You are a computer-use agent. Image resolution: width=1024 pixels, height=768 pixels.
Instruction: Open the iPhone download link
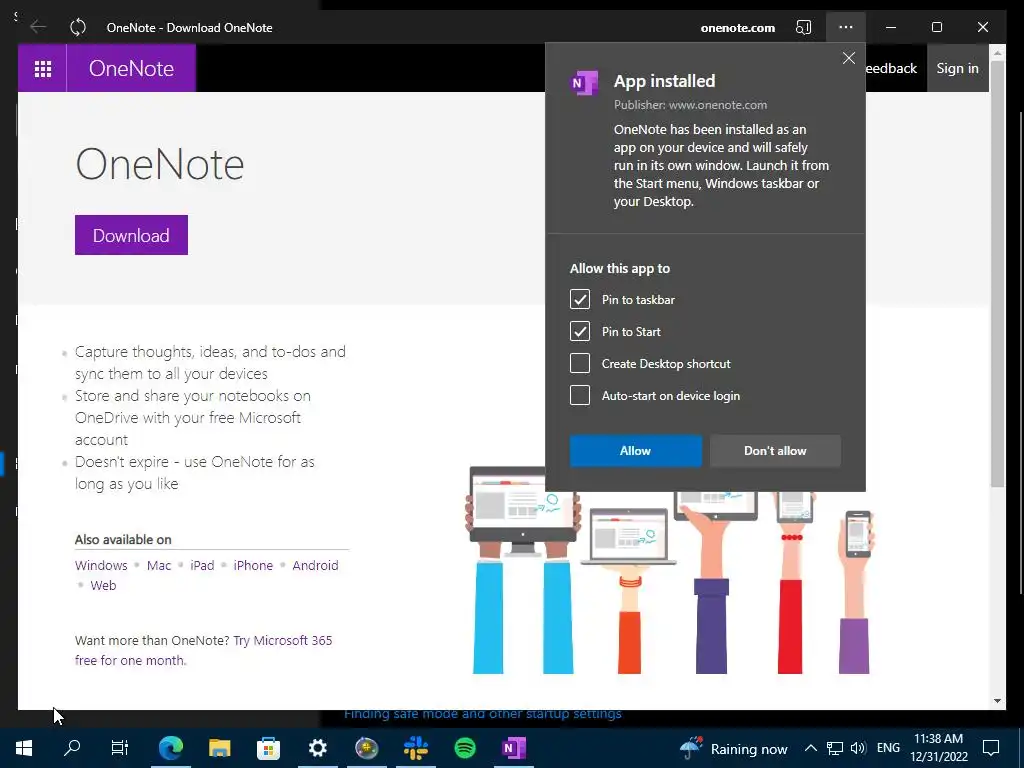coord(253,566)
